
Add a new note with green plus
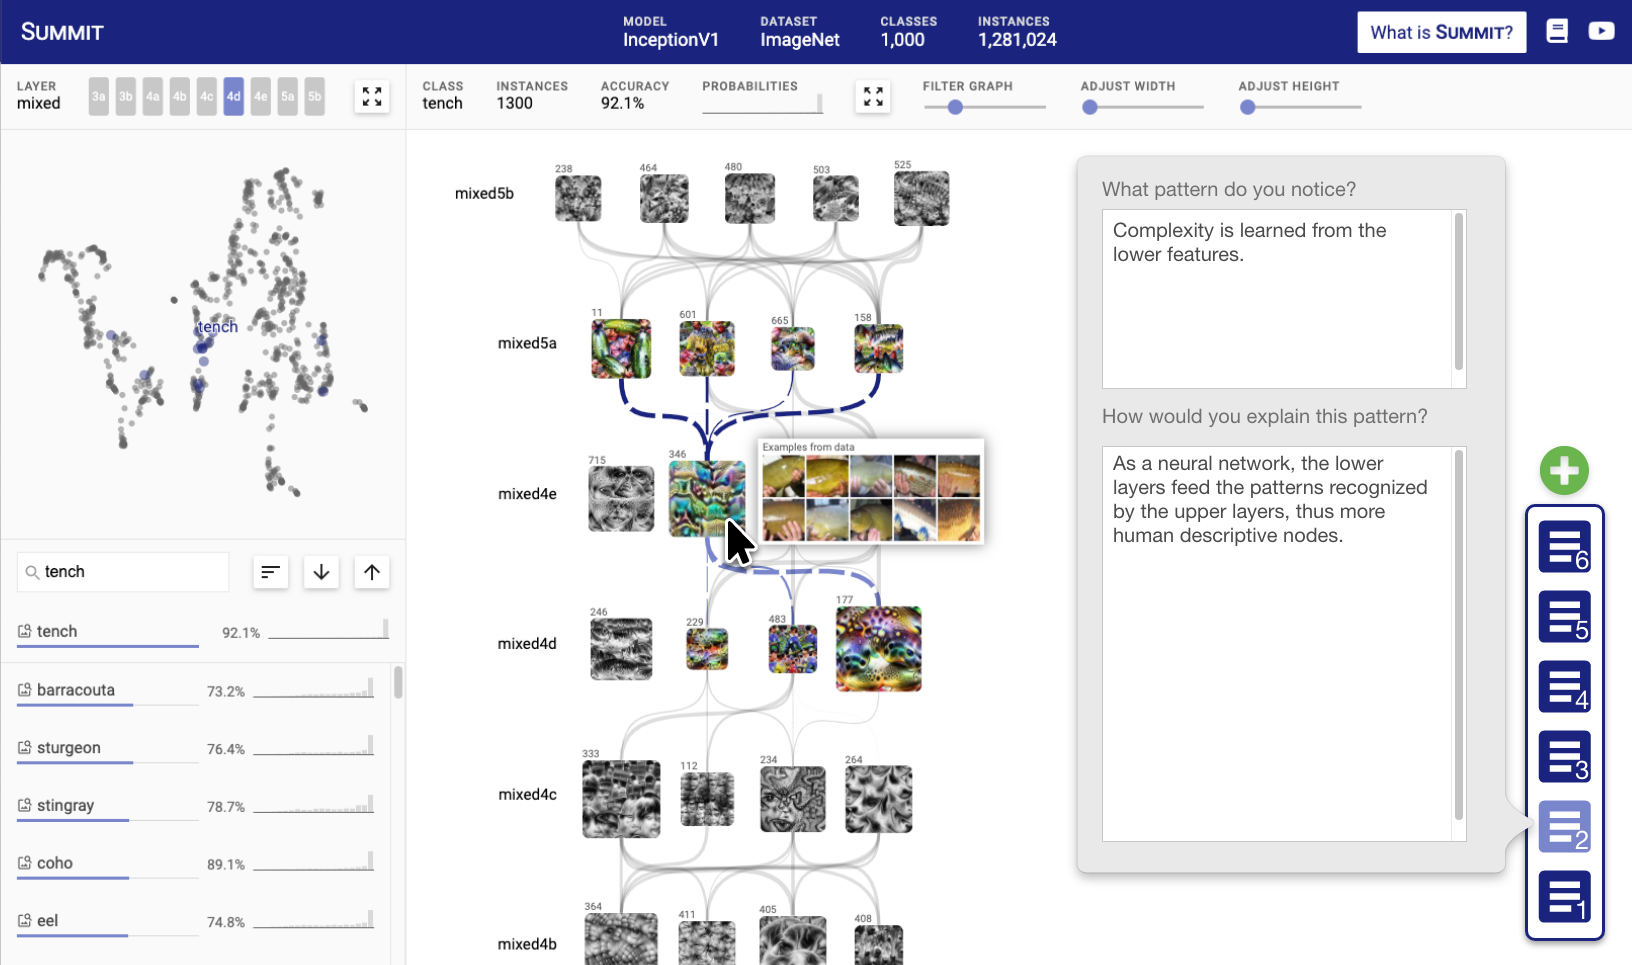[x=1564, y=471]
